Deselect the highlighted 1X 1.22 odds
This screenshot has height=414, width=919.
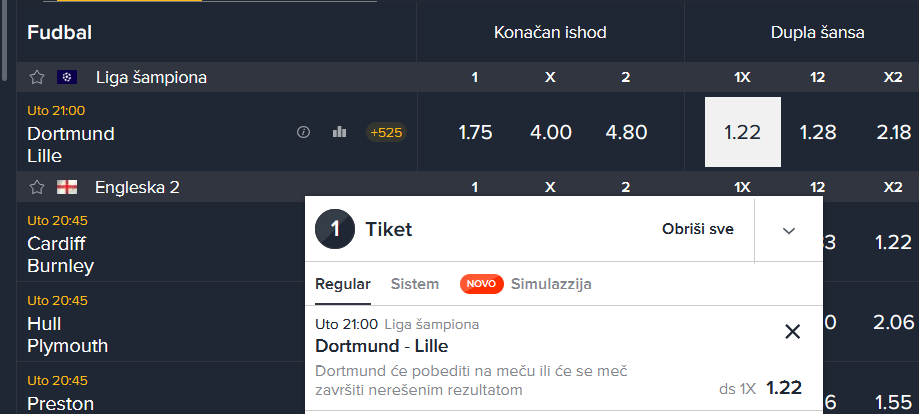point(743,132)
